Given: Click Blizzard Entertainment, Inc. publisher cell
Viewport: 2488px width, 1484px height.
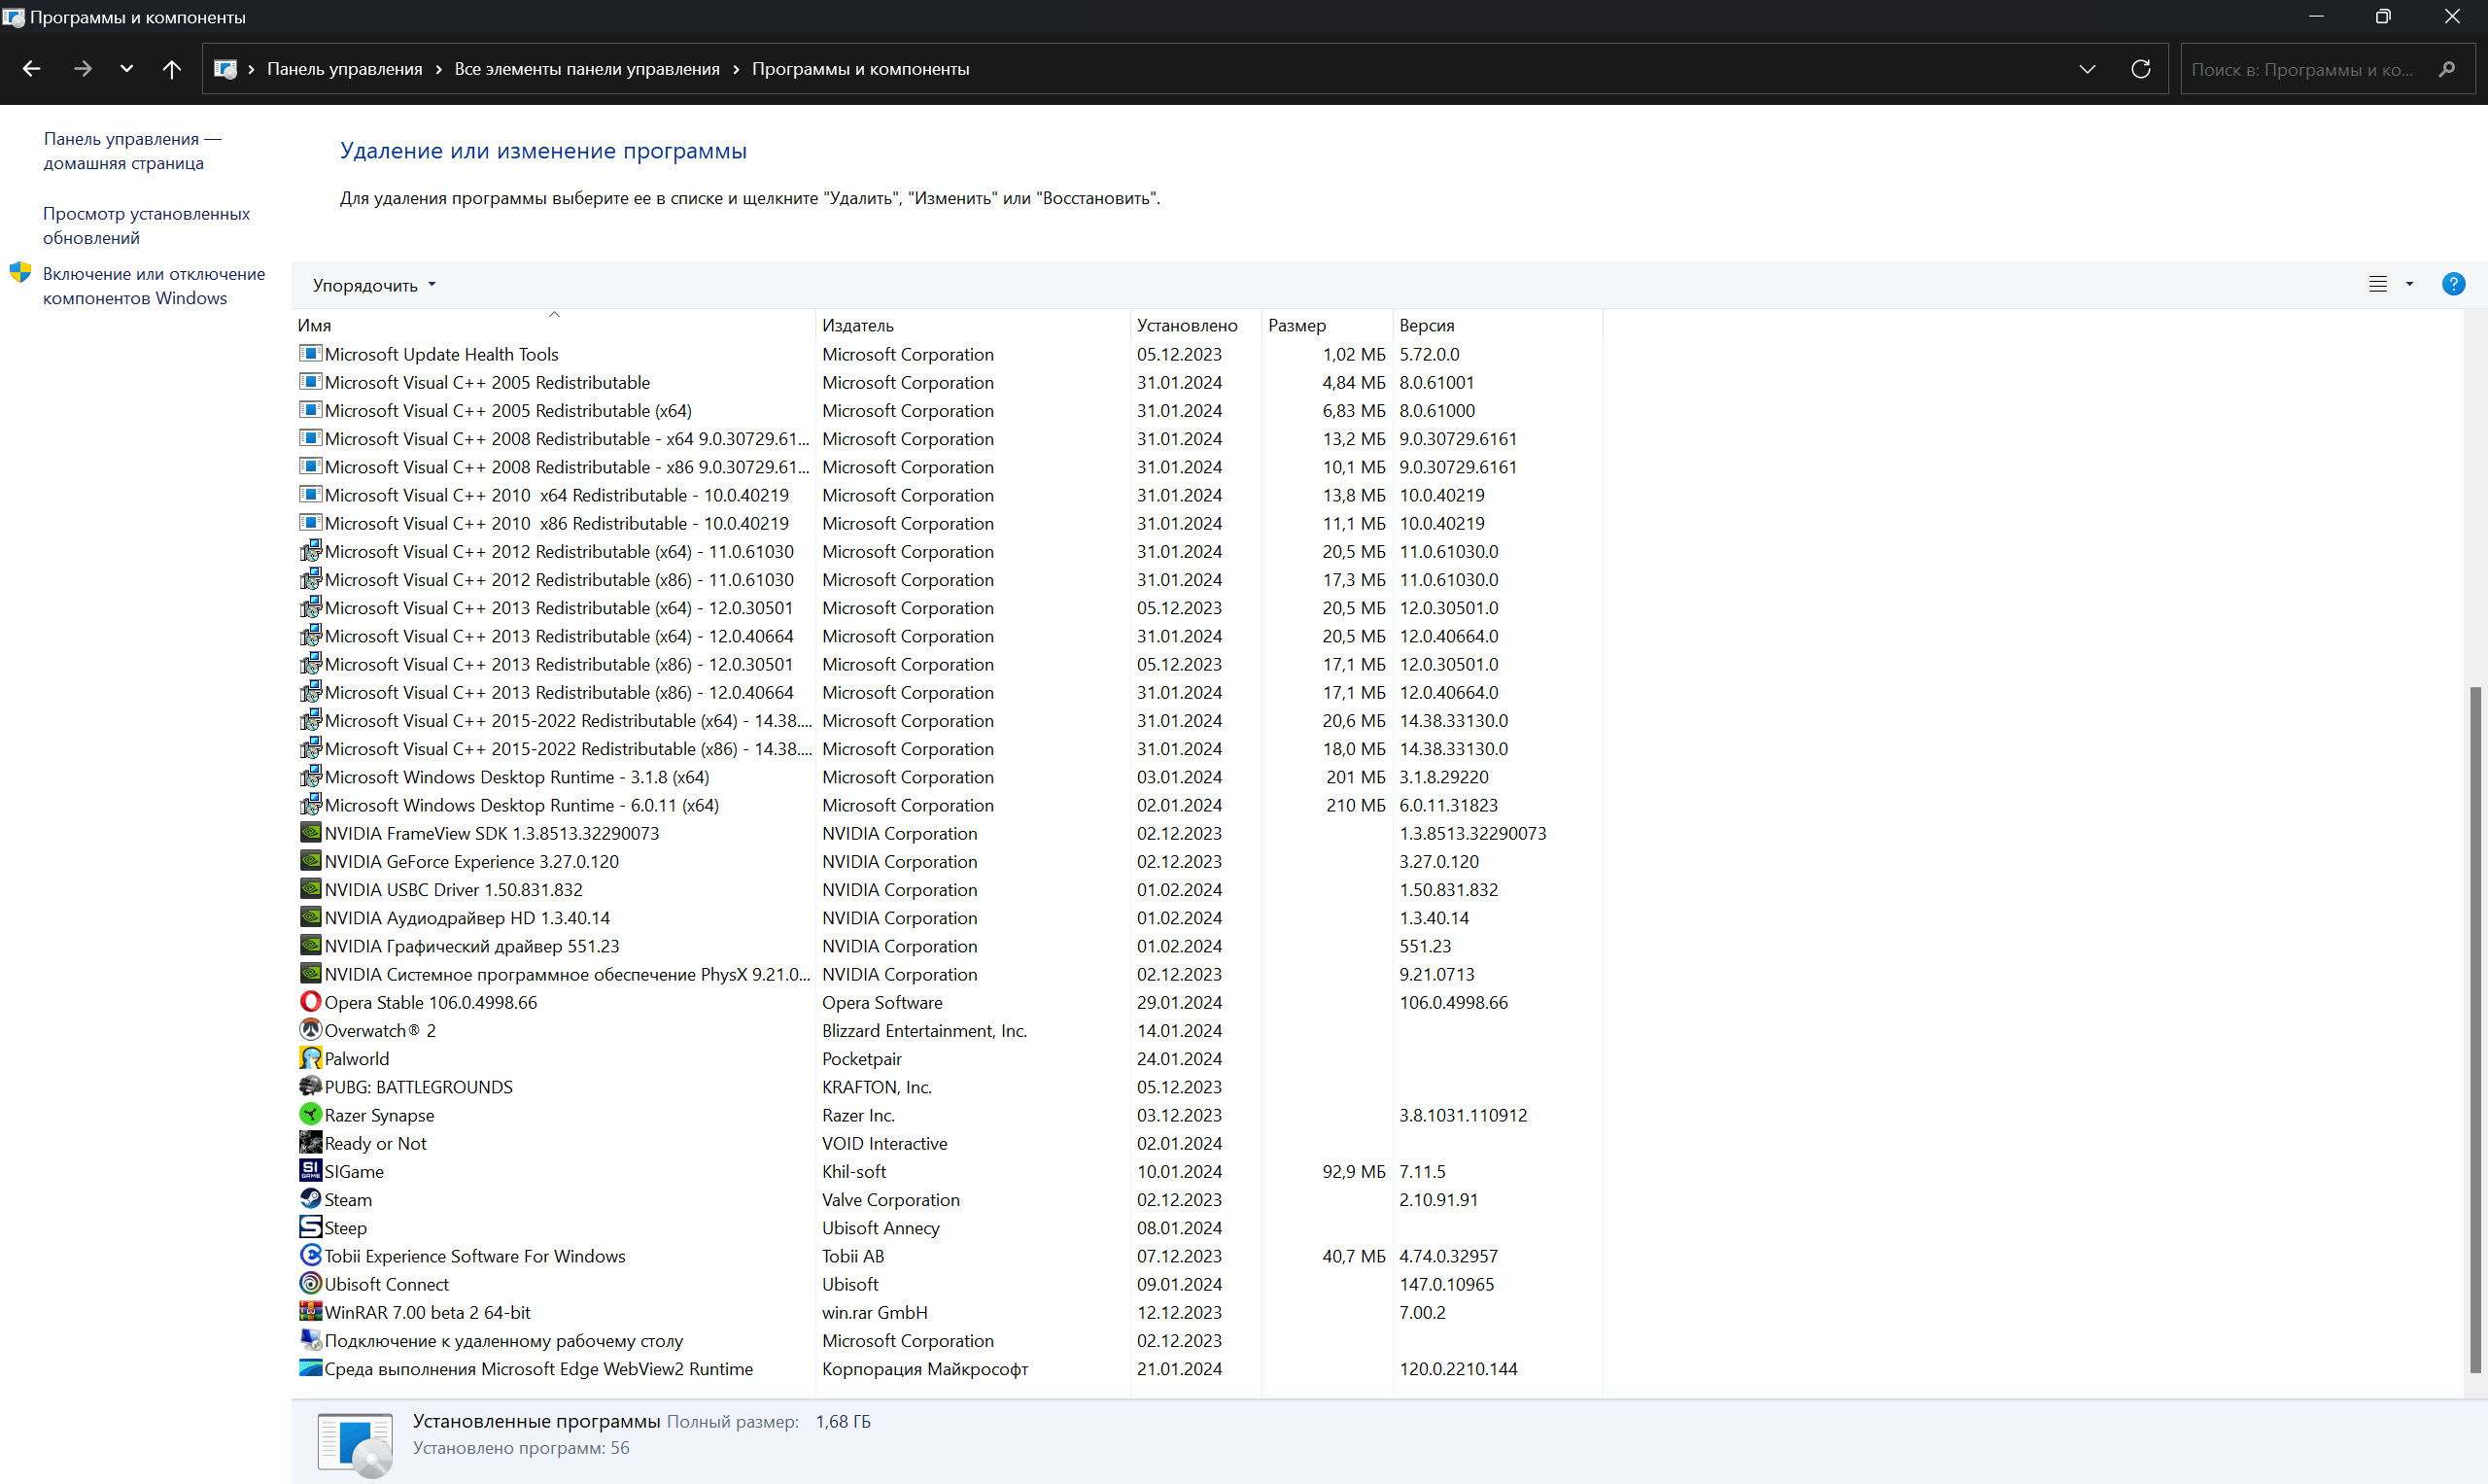Looking at the screenshot, I should [925, 1030].
